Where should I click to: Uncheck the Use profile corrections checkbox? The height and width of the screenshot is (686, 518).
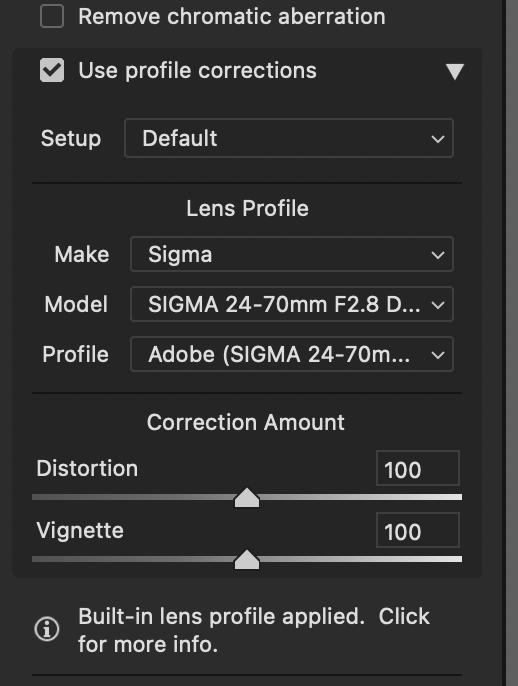point(52,70)
